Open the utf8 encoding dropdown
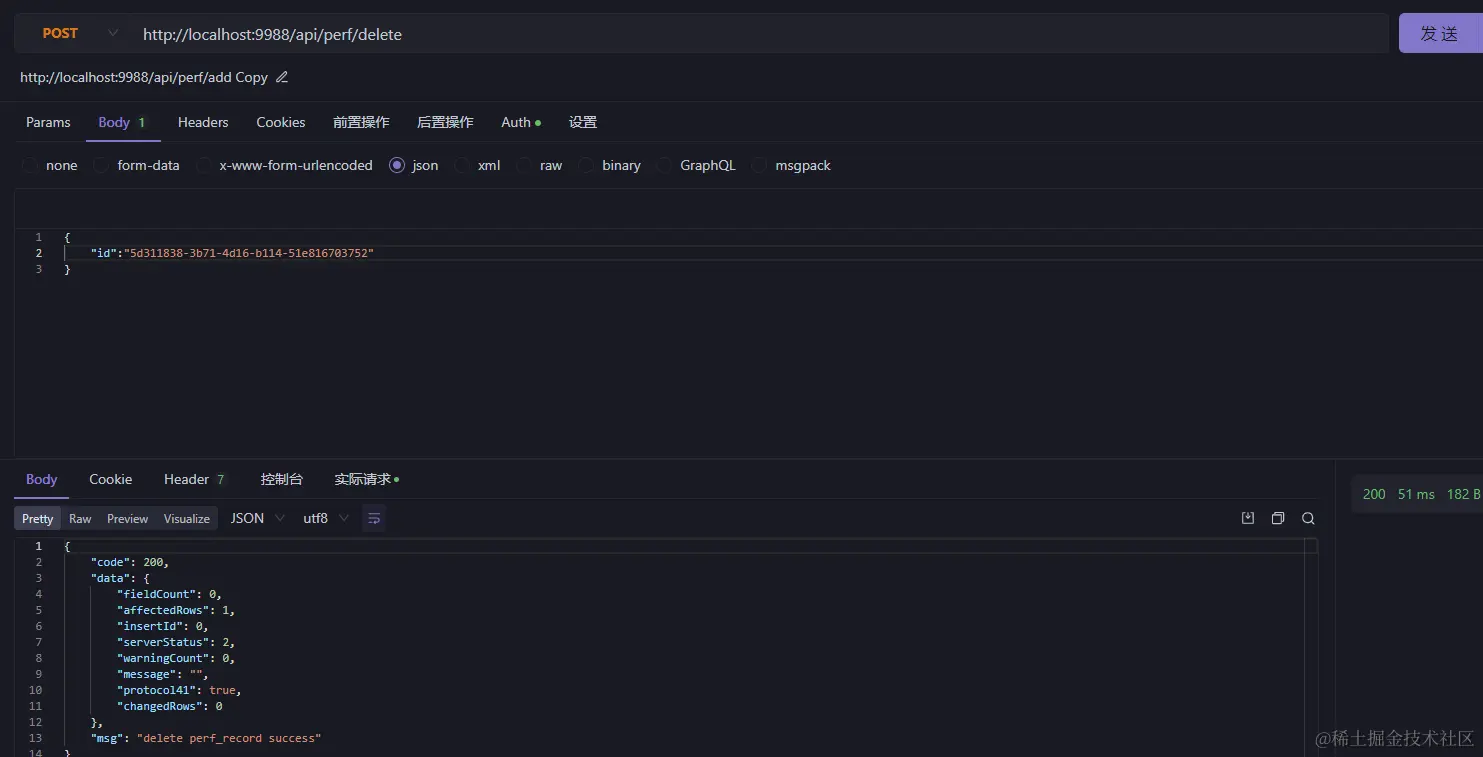 [x=326, y=518]
